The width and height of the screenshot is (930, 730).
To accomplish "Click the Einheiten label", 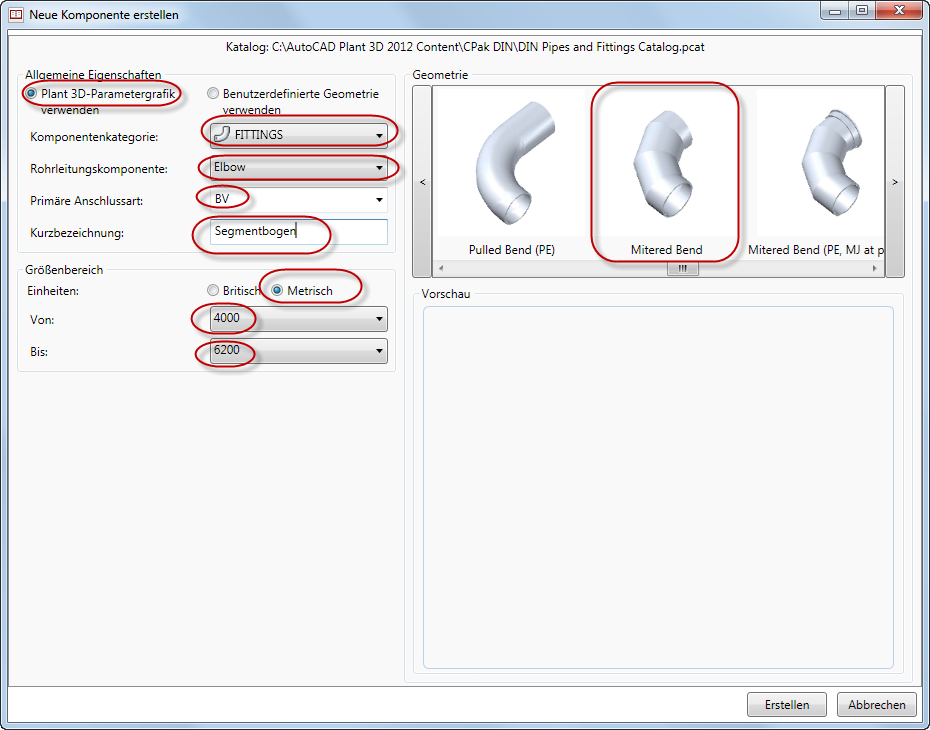I will [53, 291].
